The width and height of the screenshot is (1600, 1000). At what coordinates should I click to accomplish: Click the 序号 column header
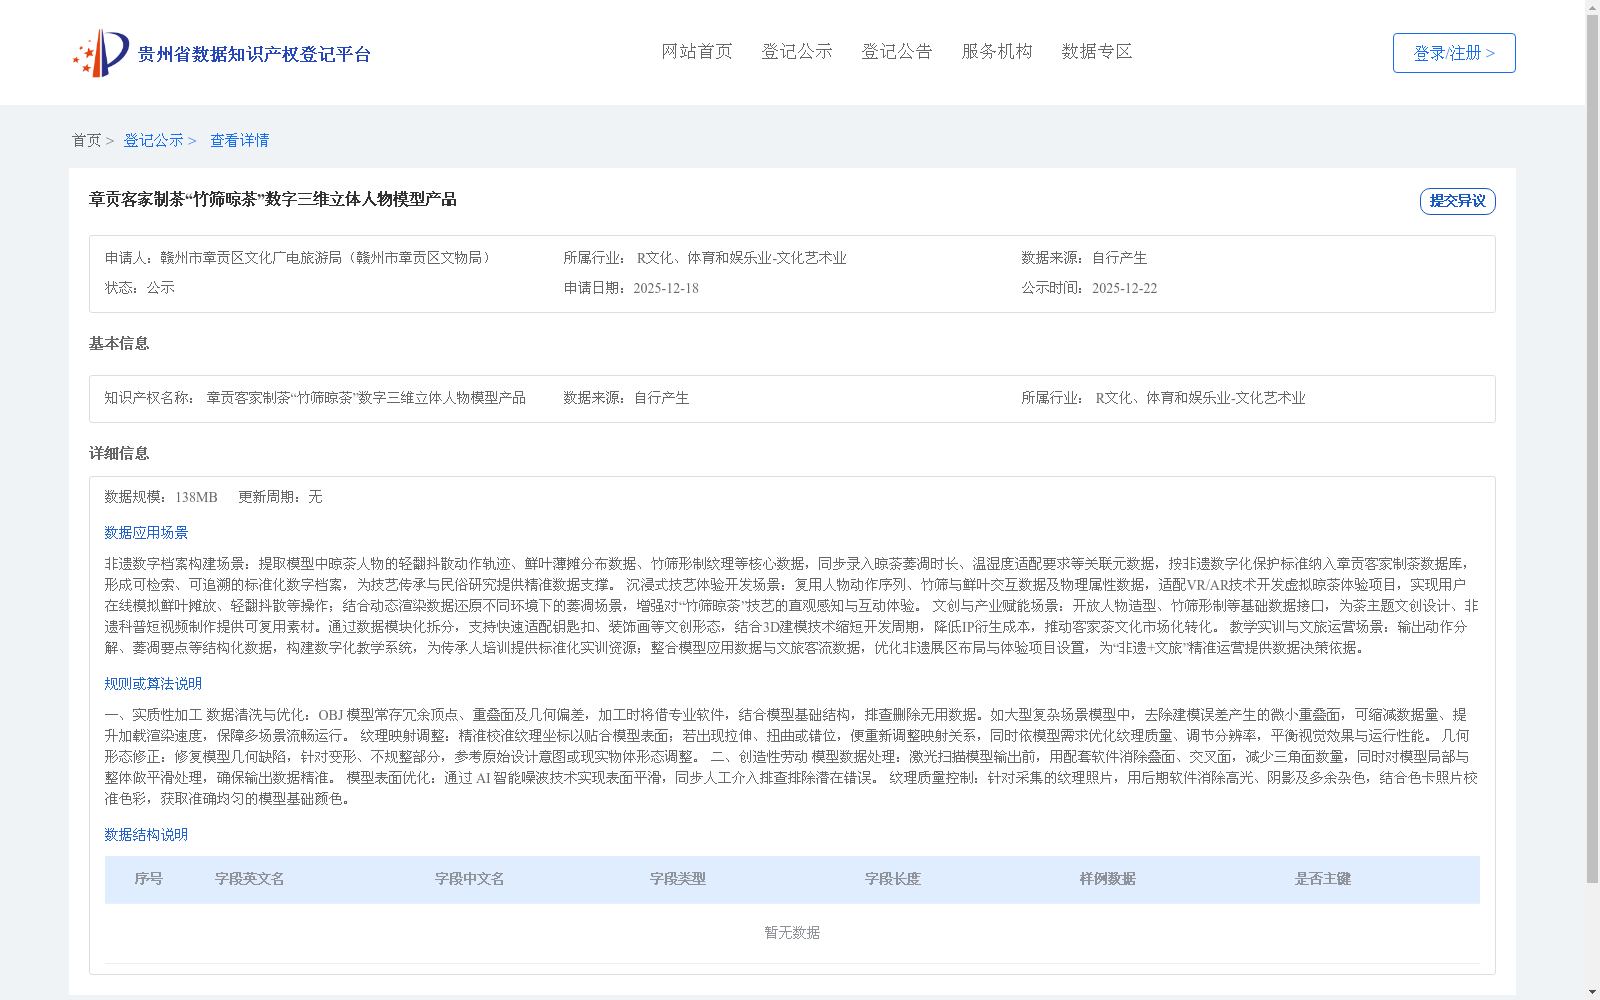(148, 879)
